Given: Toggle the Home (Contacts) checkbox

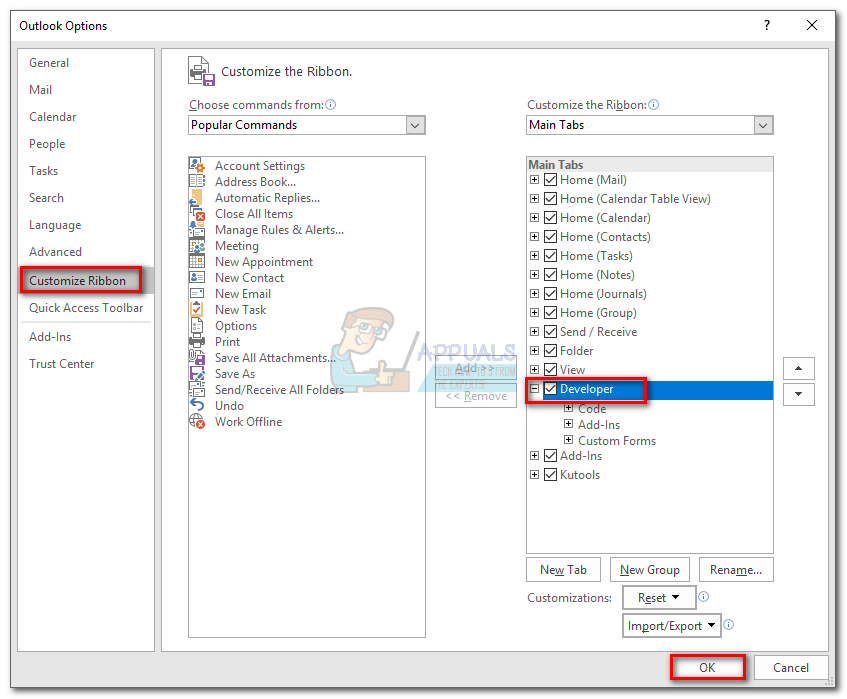Looking at the screenshot, I should pyautogui.click(x=550, y=237).
